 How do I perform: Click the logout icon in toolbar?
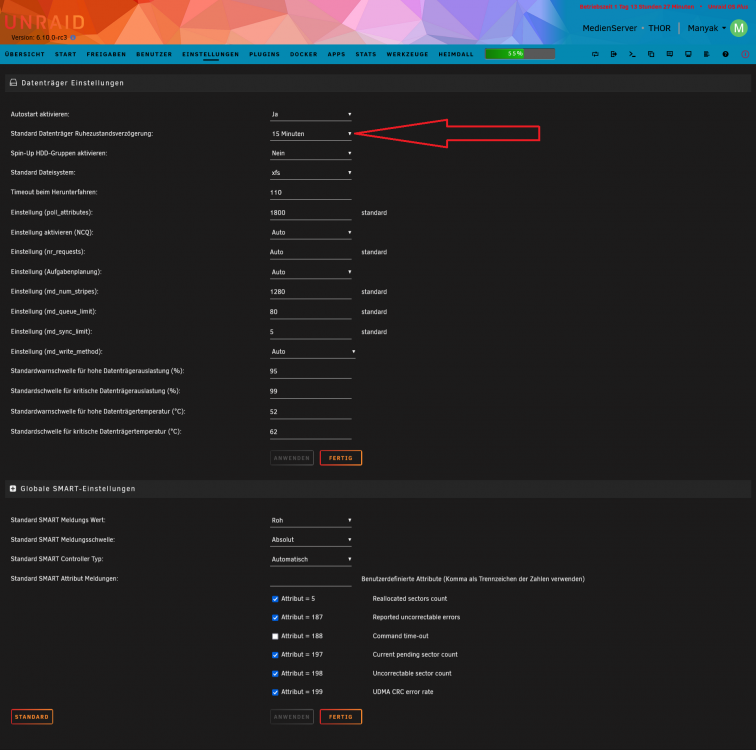(x=614, y=54)
